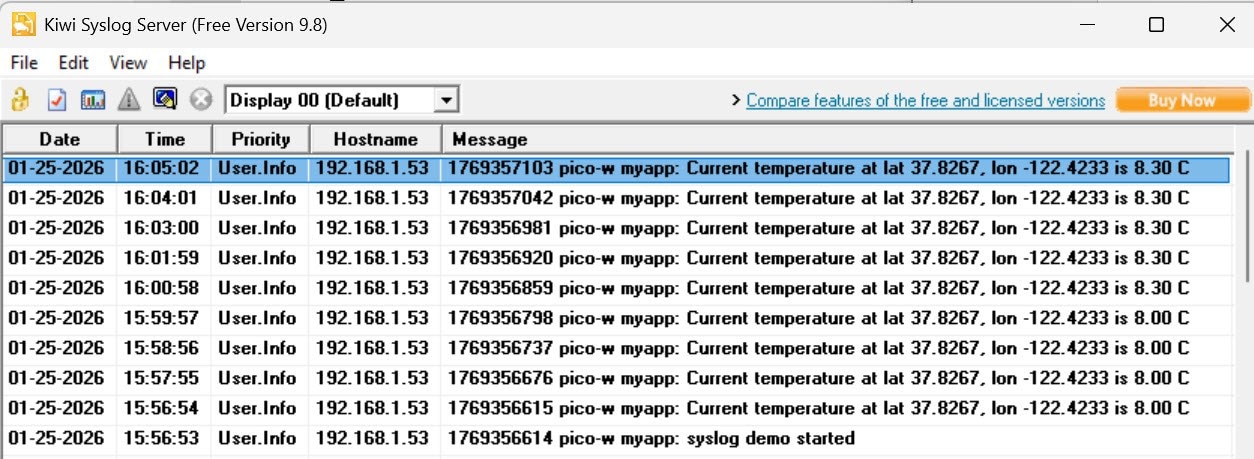Select the log row timed 16:03:00

pyautogui.click(x=616, y=228)
